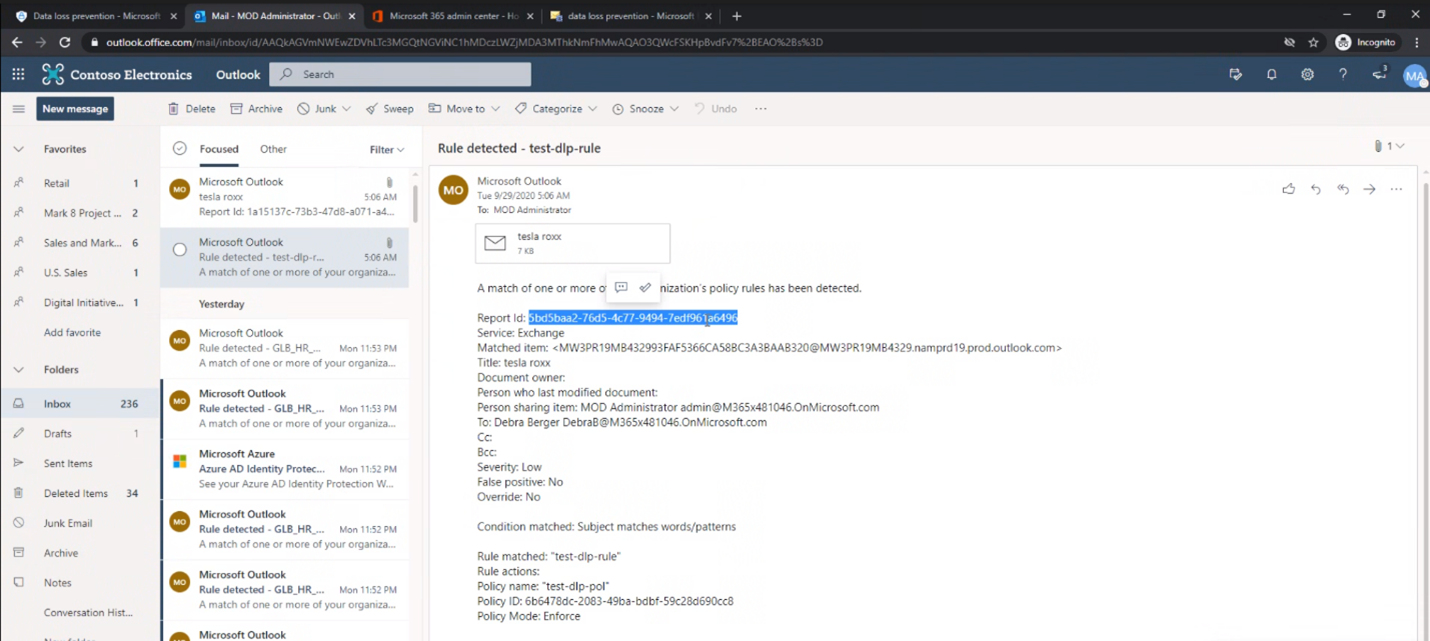The image size is (1430, 641).
Task: Click the New message button
Action: pyautogui.click(x=75, y=109)
